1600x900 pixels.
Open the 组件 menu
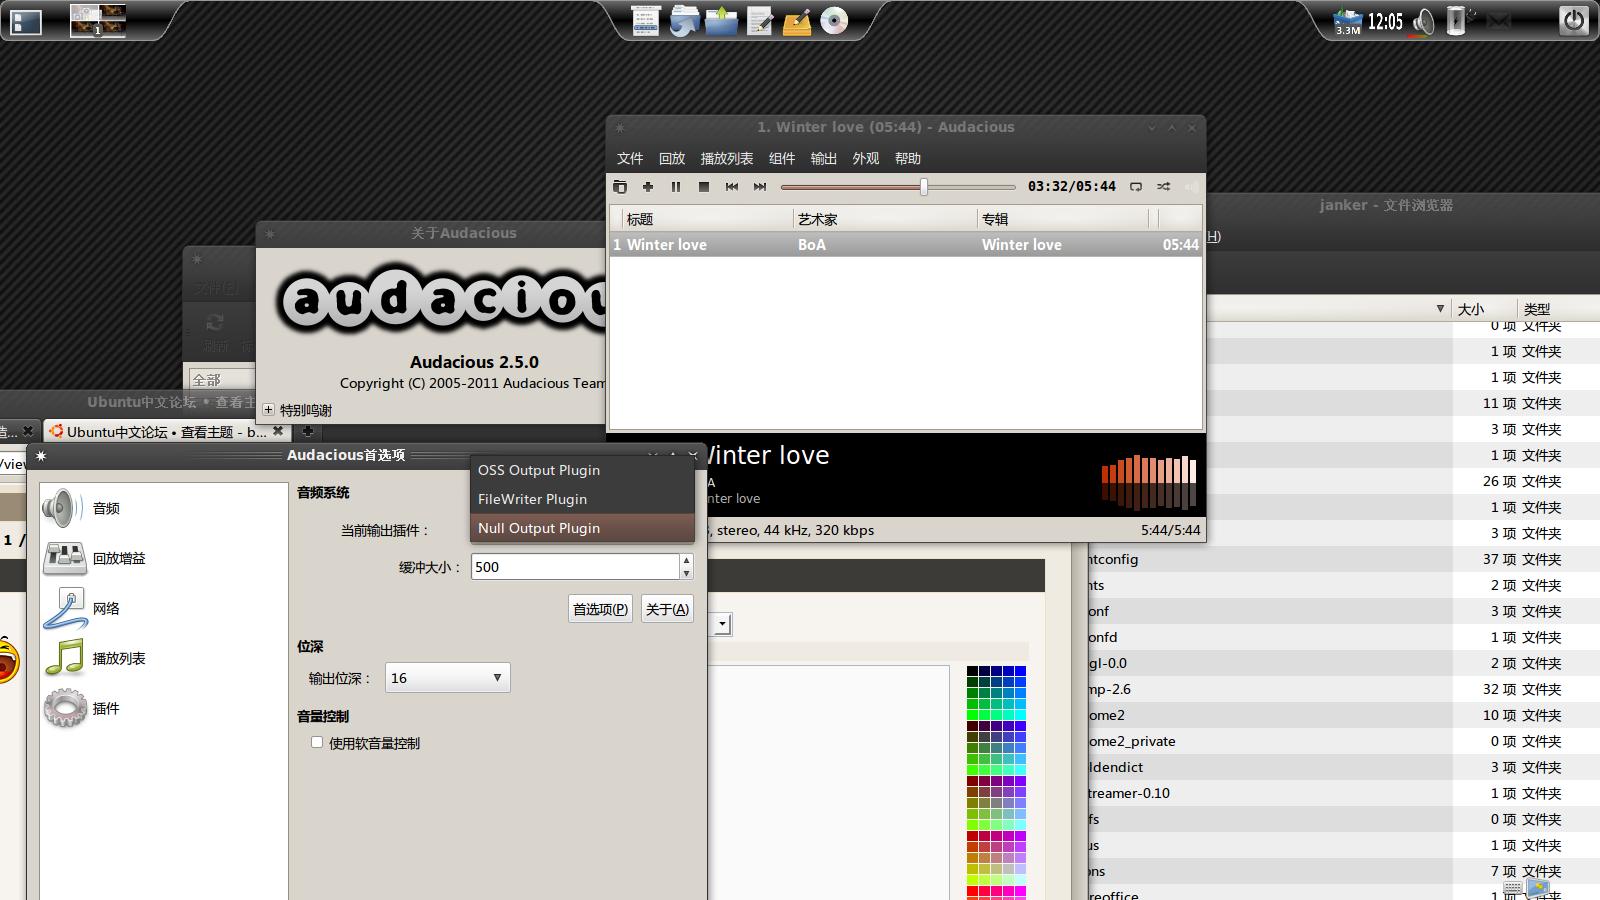(782, 158)
